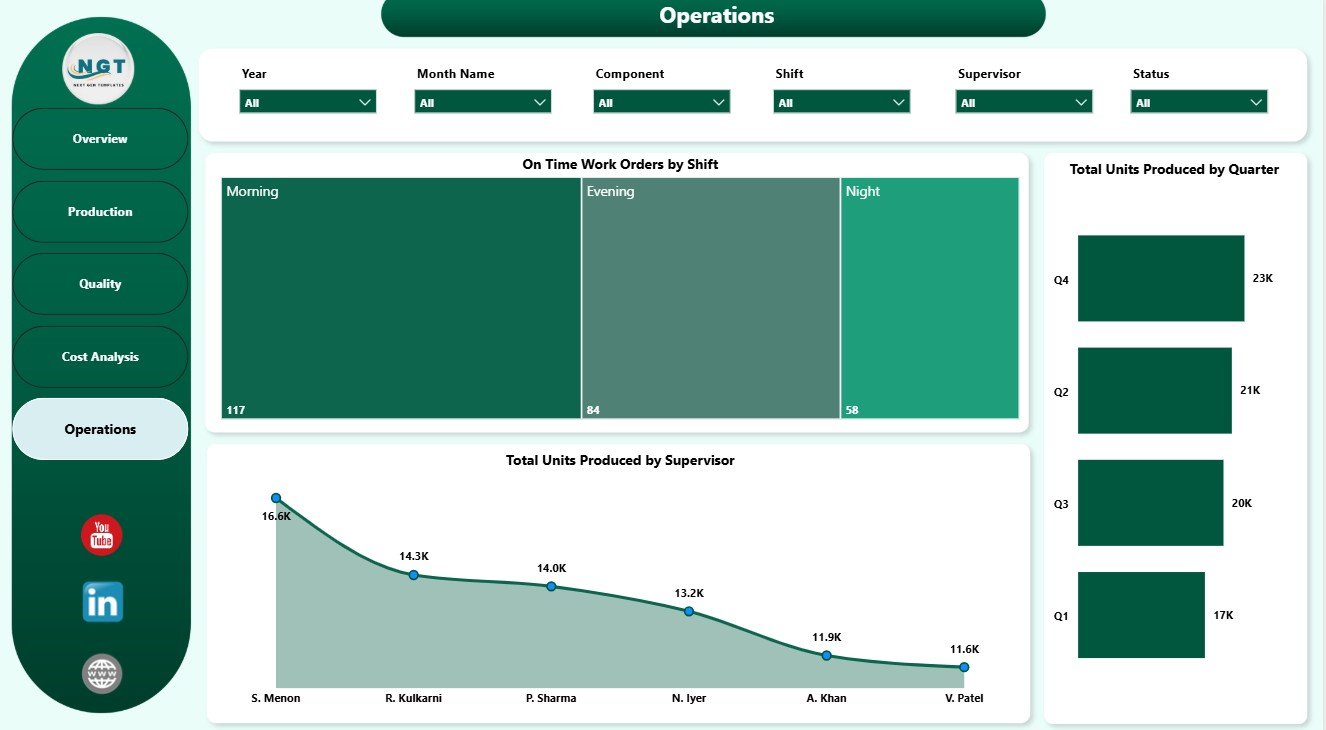Select the Evening treemap block
This screenshot has width=1326, height=730.
(711, 298)
